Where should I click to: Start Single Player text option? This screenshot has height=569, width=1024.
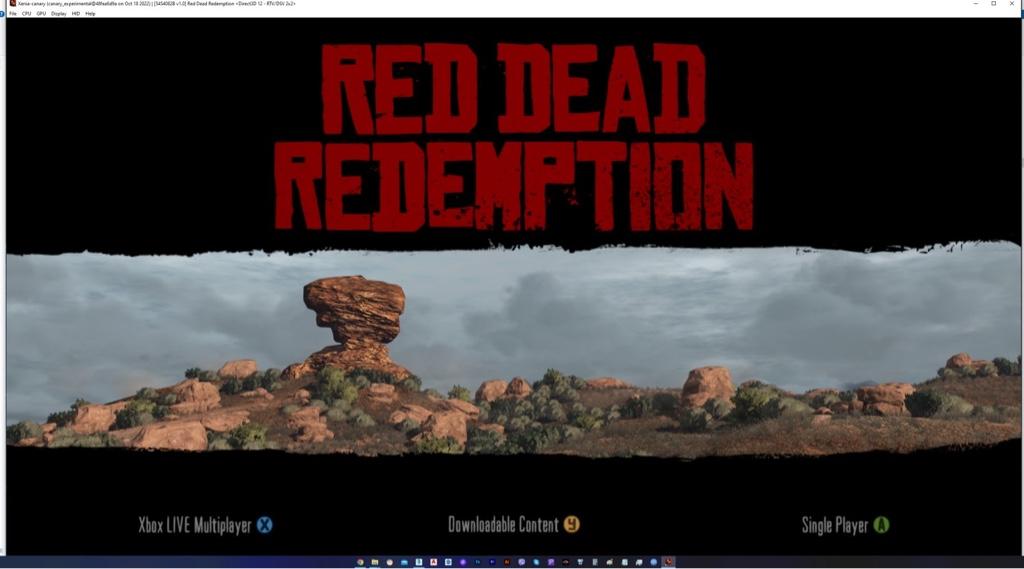(x=835, y=525)
